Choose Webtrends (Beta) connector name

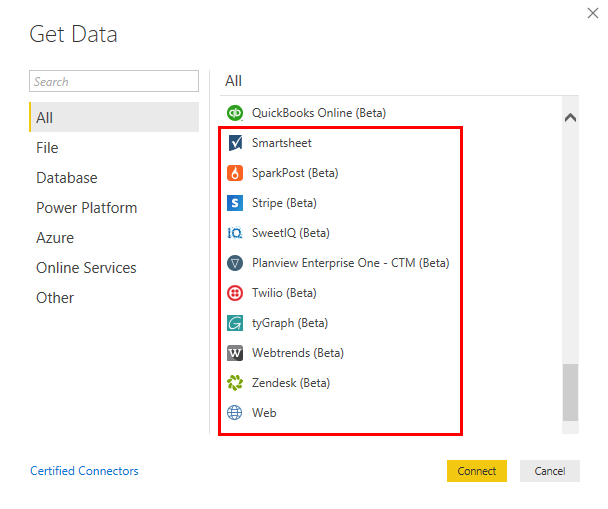pyautogui.click(x=298, y=353)
